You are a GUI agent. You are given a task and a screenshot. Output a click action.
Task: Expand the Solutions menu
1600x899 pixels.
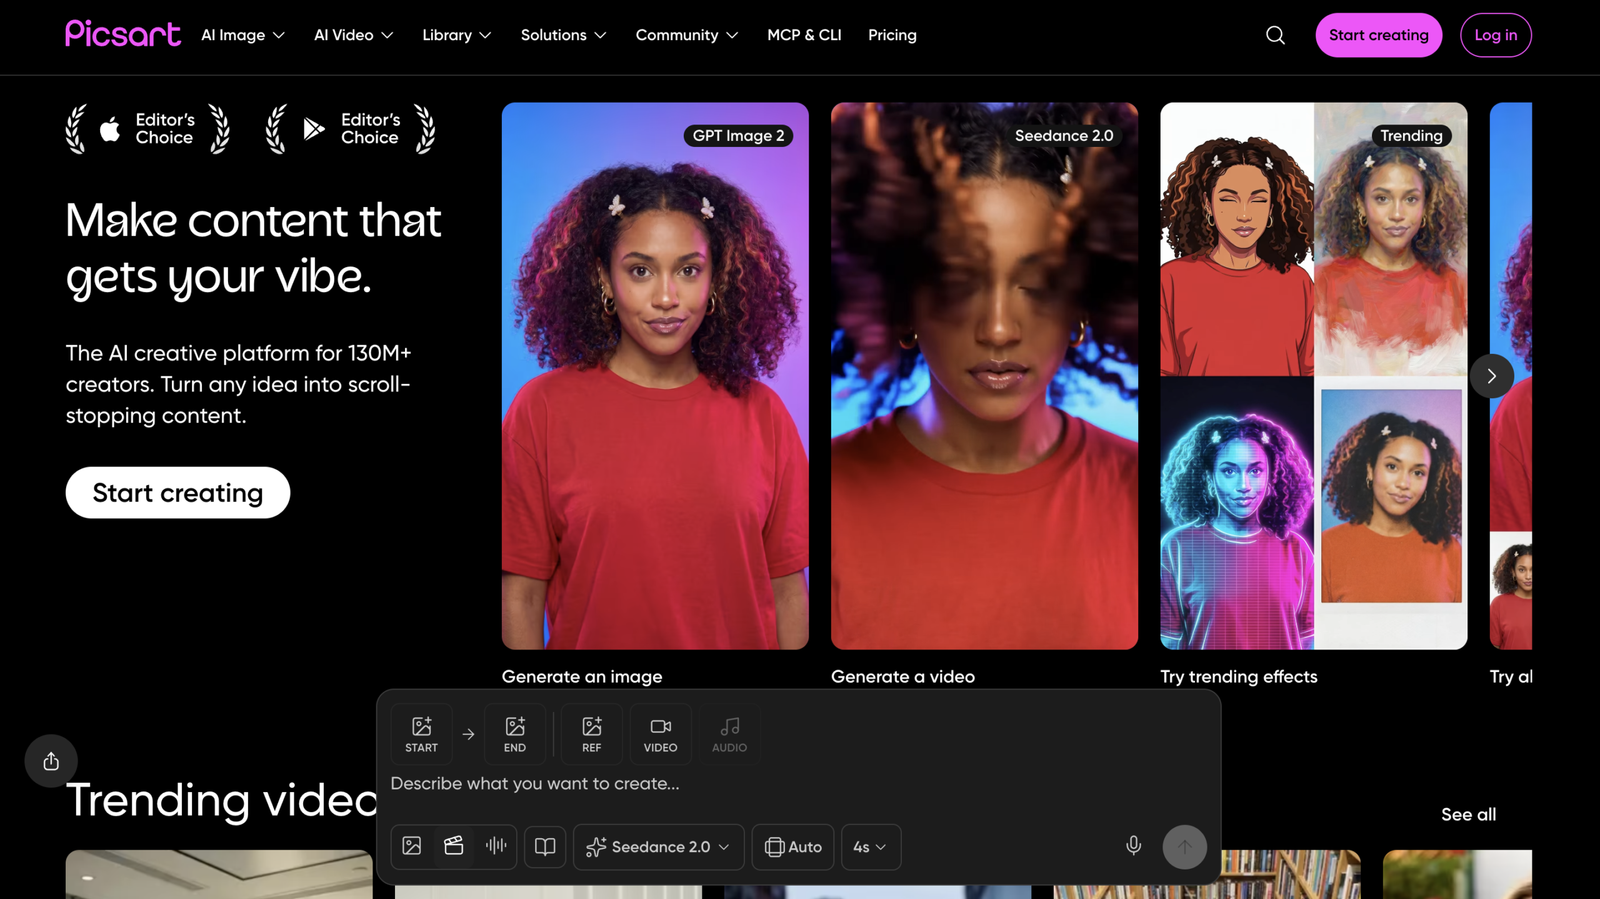click(564, 35)
